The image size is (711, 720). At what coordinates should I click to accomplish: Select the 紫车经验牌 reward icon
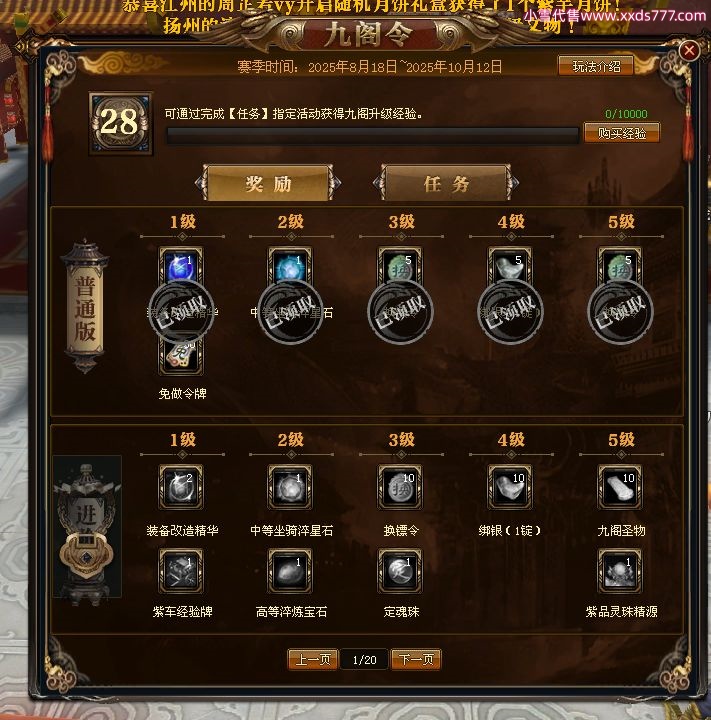[x=181, y=571]
